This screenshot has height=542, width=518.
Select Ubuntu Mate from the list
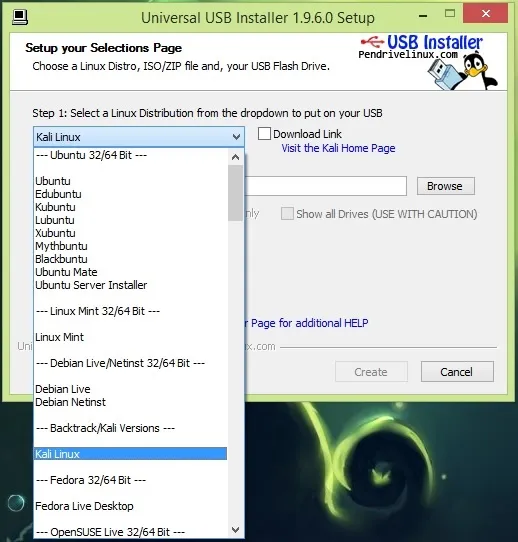click(66, 272)
